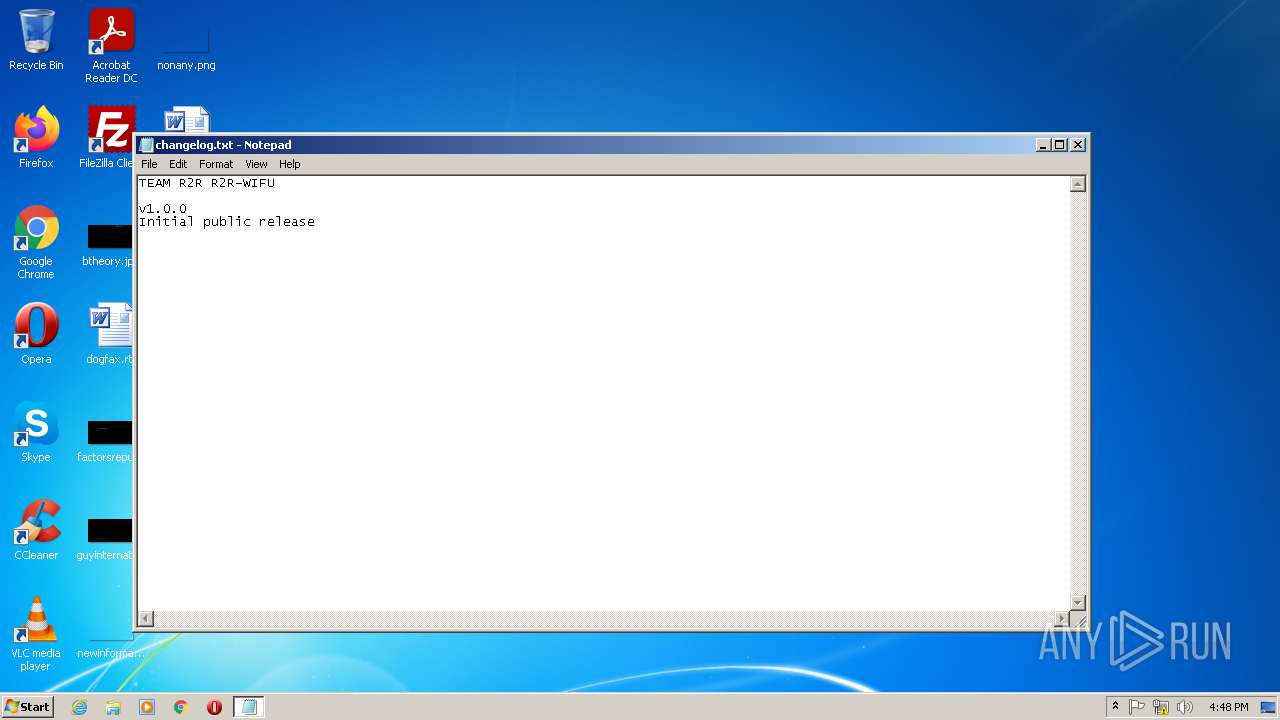Click the taskbar clock showing 4:48 PM
The height and width of the screenshot is (720, 1280).
[x=1228, y=707]
